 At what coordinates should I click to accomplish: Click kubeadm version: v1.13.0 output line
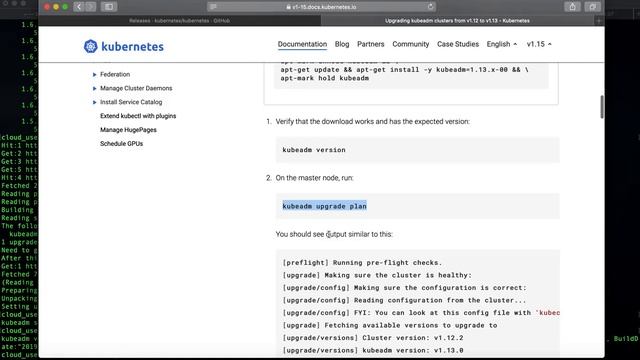point(373,350)
